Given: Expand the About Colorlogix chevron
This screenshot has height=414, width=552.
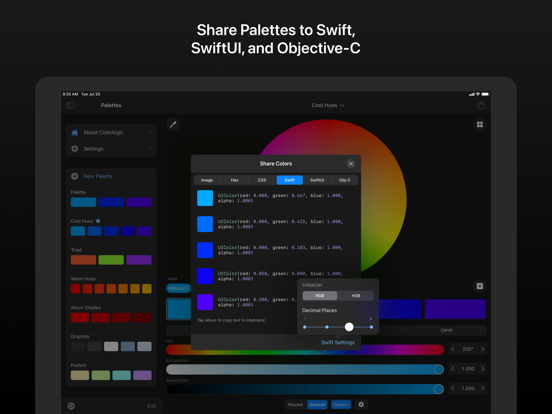Looking at the screenshot, I should coord(150,132).
